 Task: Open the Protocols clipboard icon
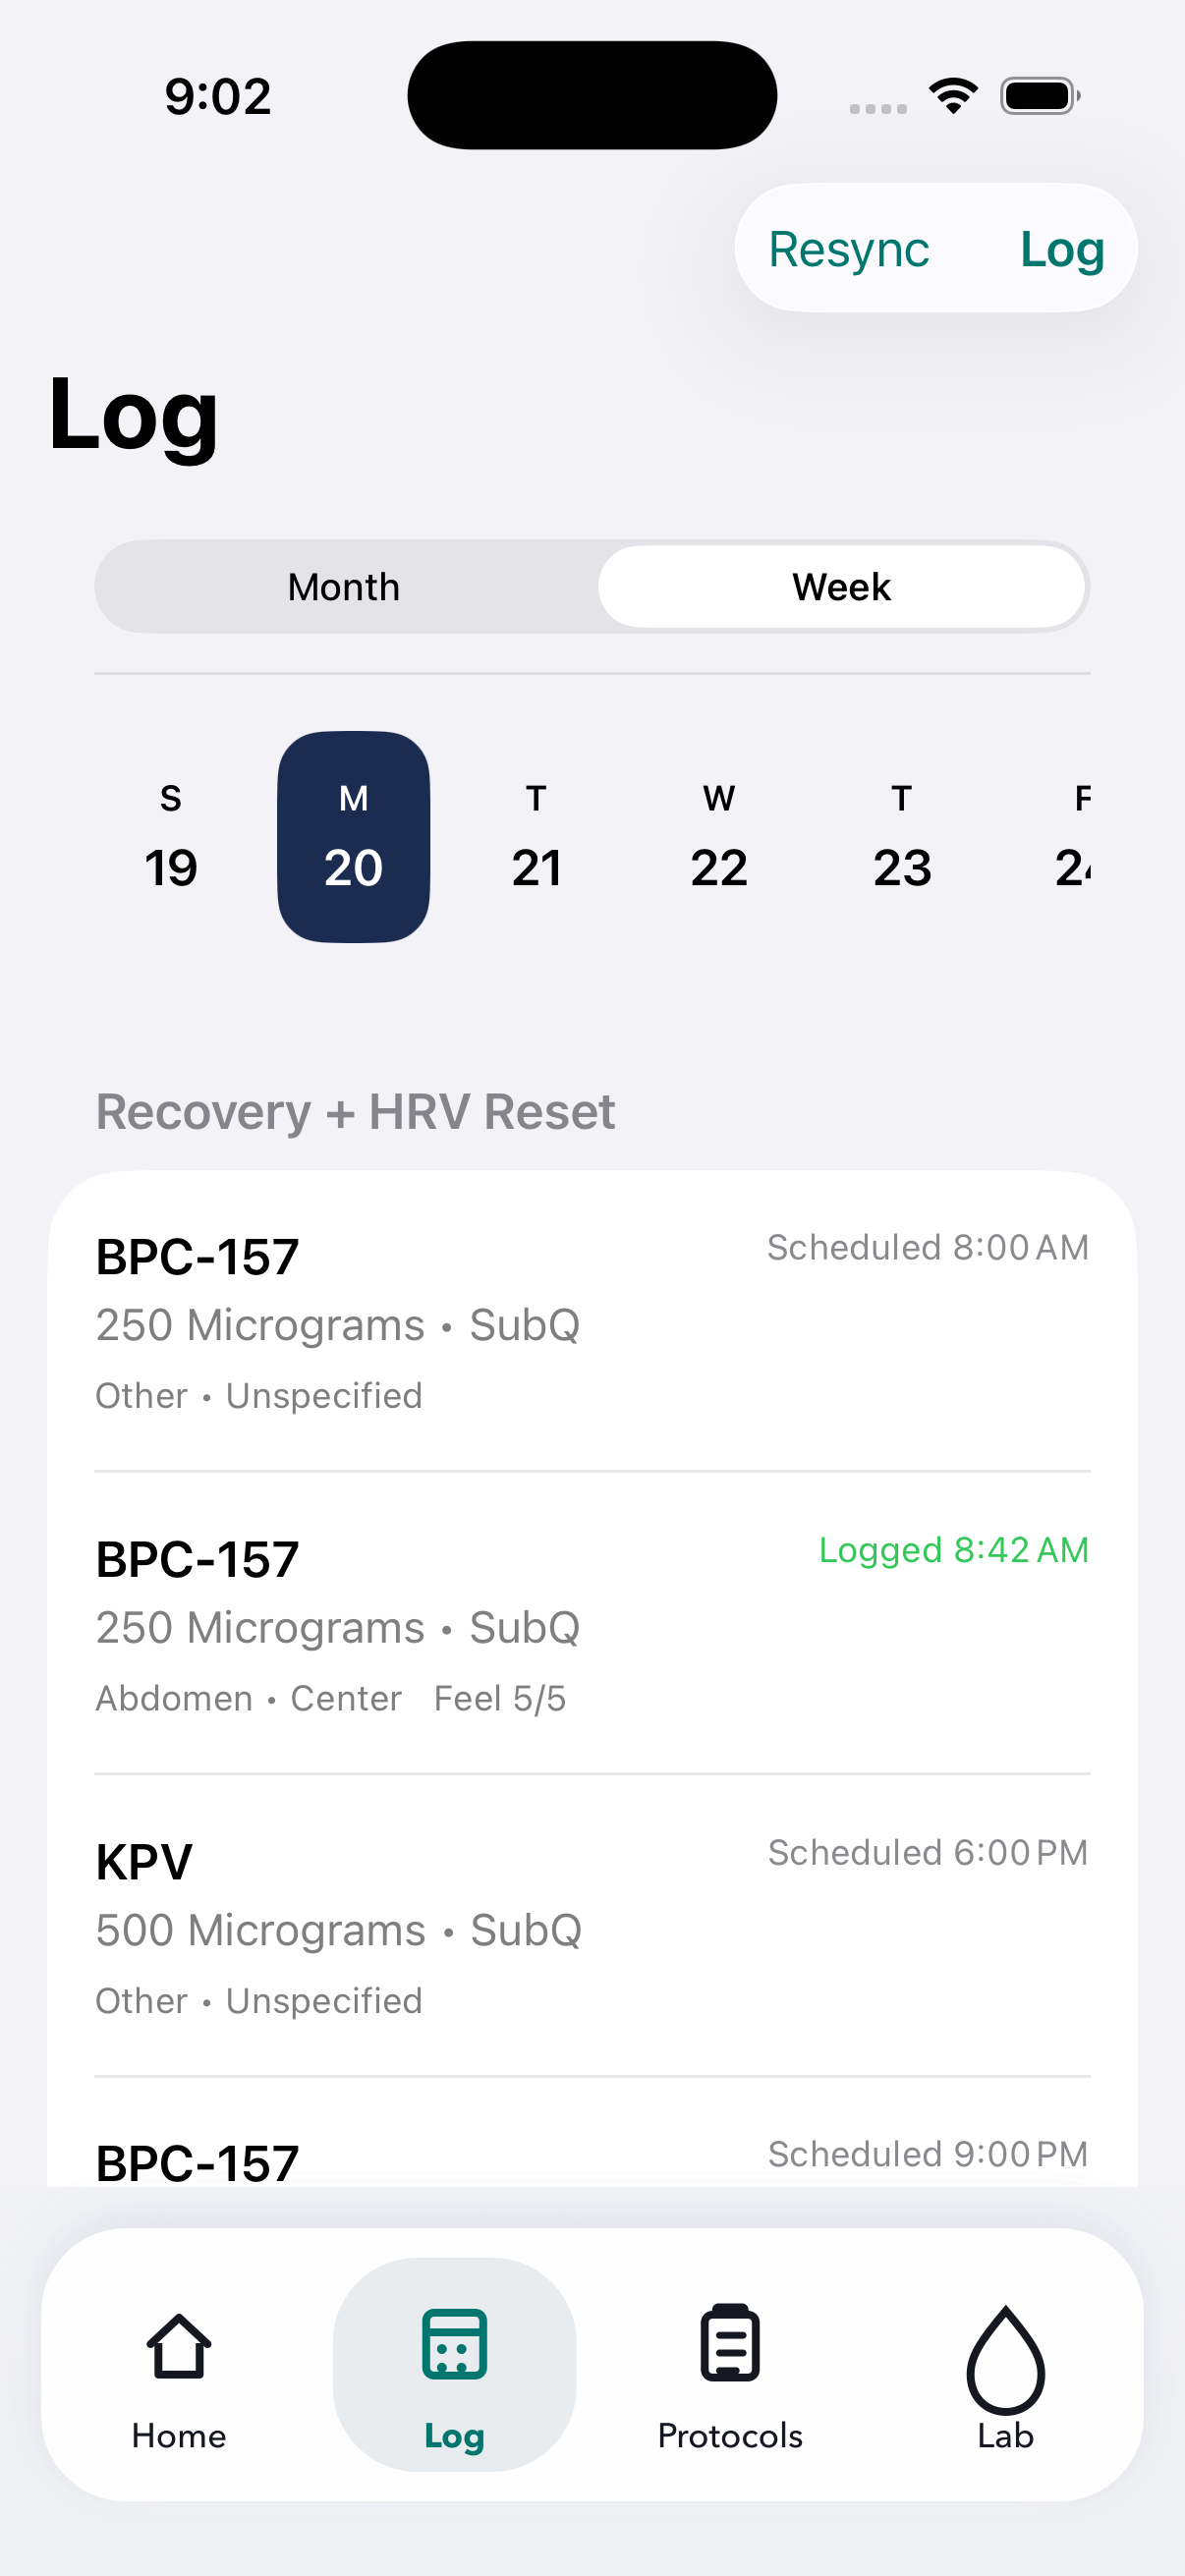[730, 2345]
